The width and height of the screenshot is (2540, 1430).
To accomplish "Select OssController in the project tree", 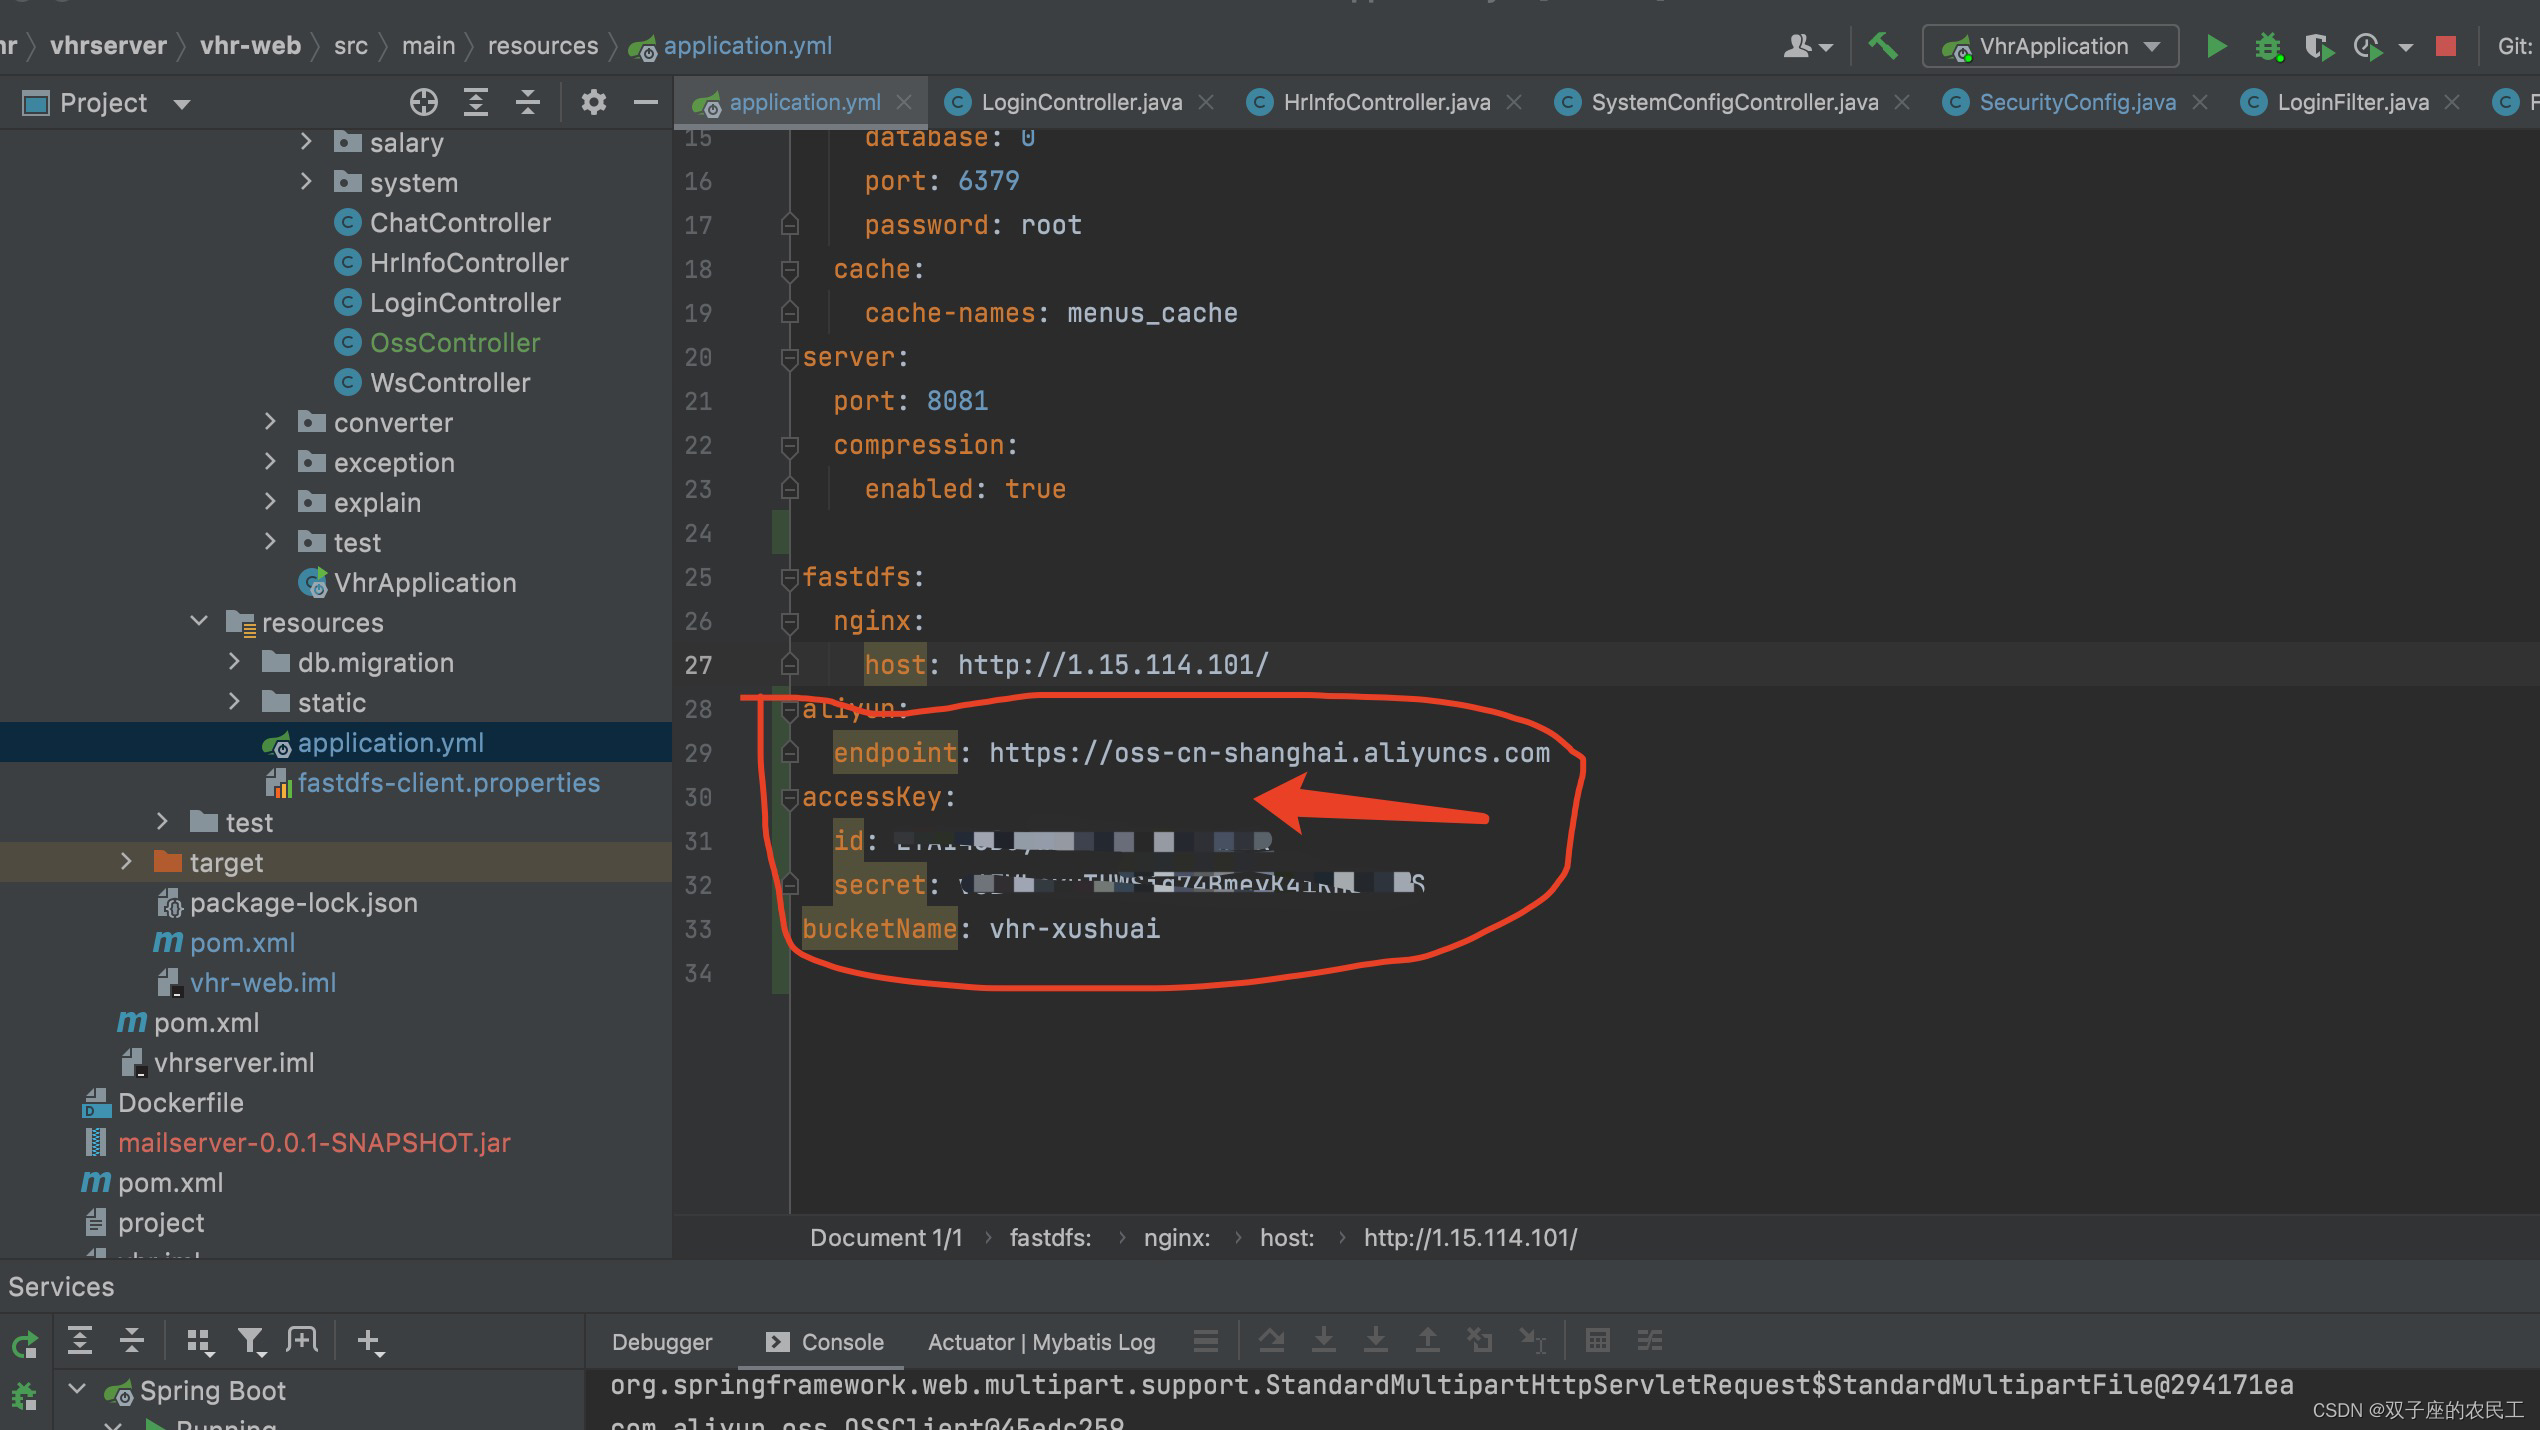I will tap(455, 342).
